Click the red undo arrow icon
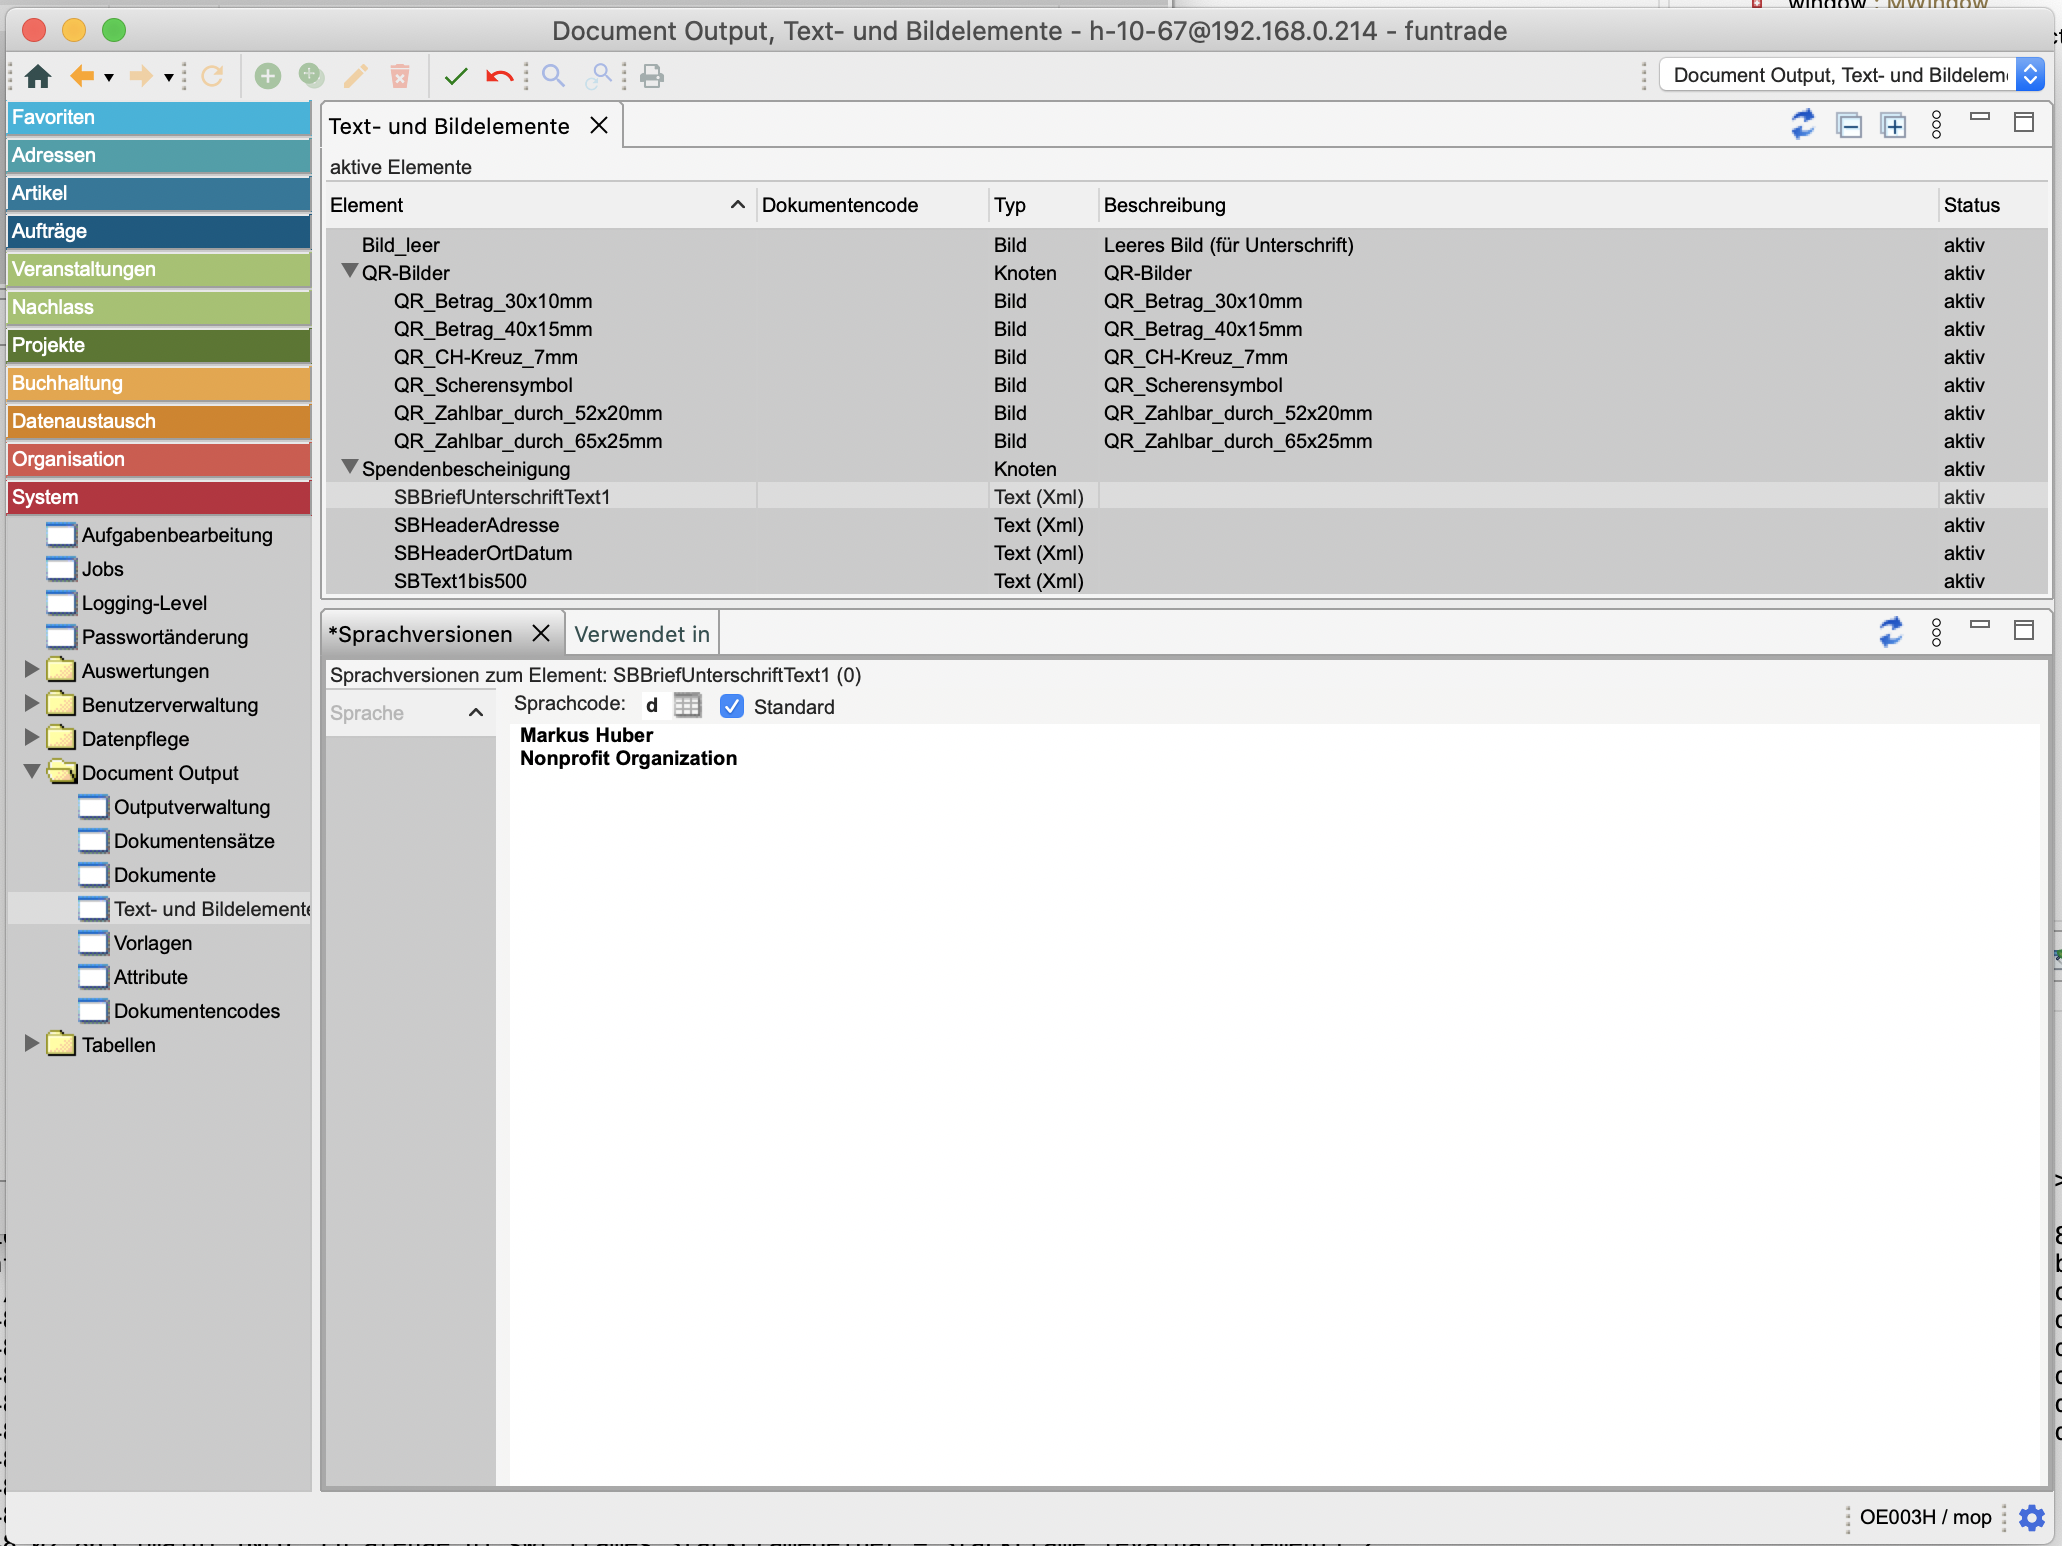This screenshot has width=2062, height=1546. tap(499, 76)
